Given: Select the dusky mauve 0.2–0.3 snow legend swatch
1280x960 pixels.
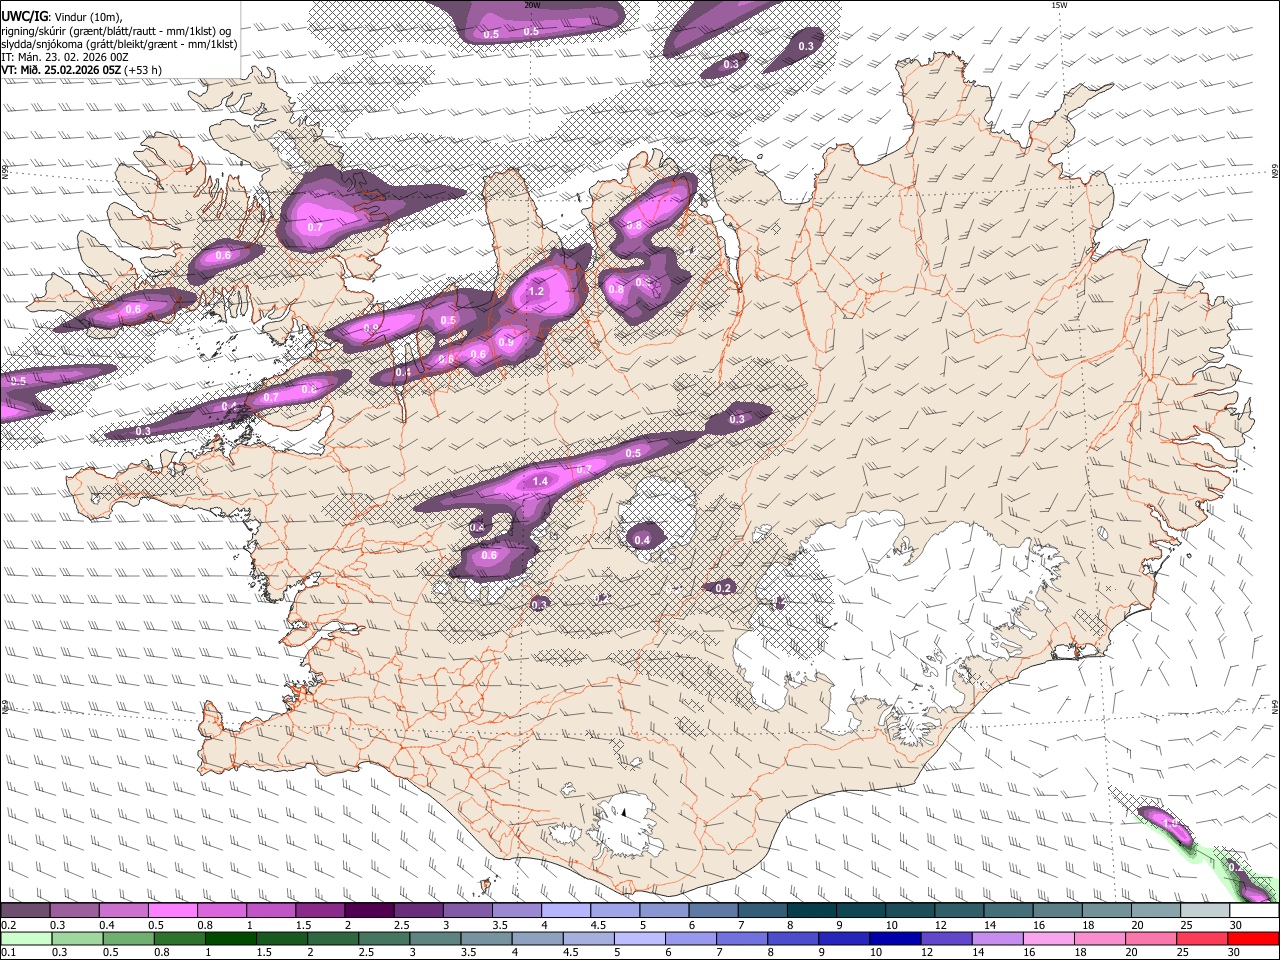Looking at the screenshot, I should 25,911.
